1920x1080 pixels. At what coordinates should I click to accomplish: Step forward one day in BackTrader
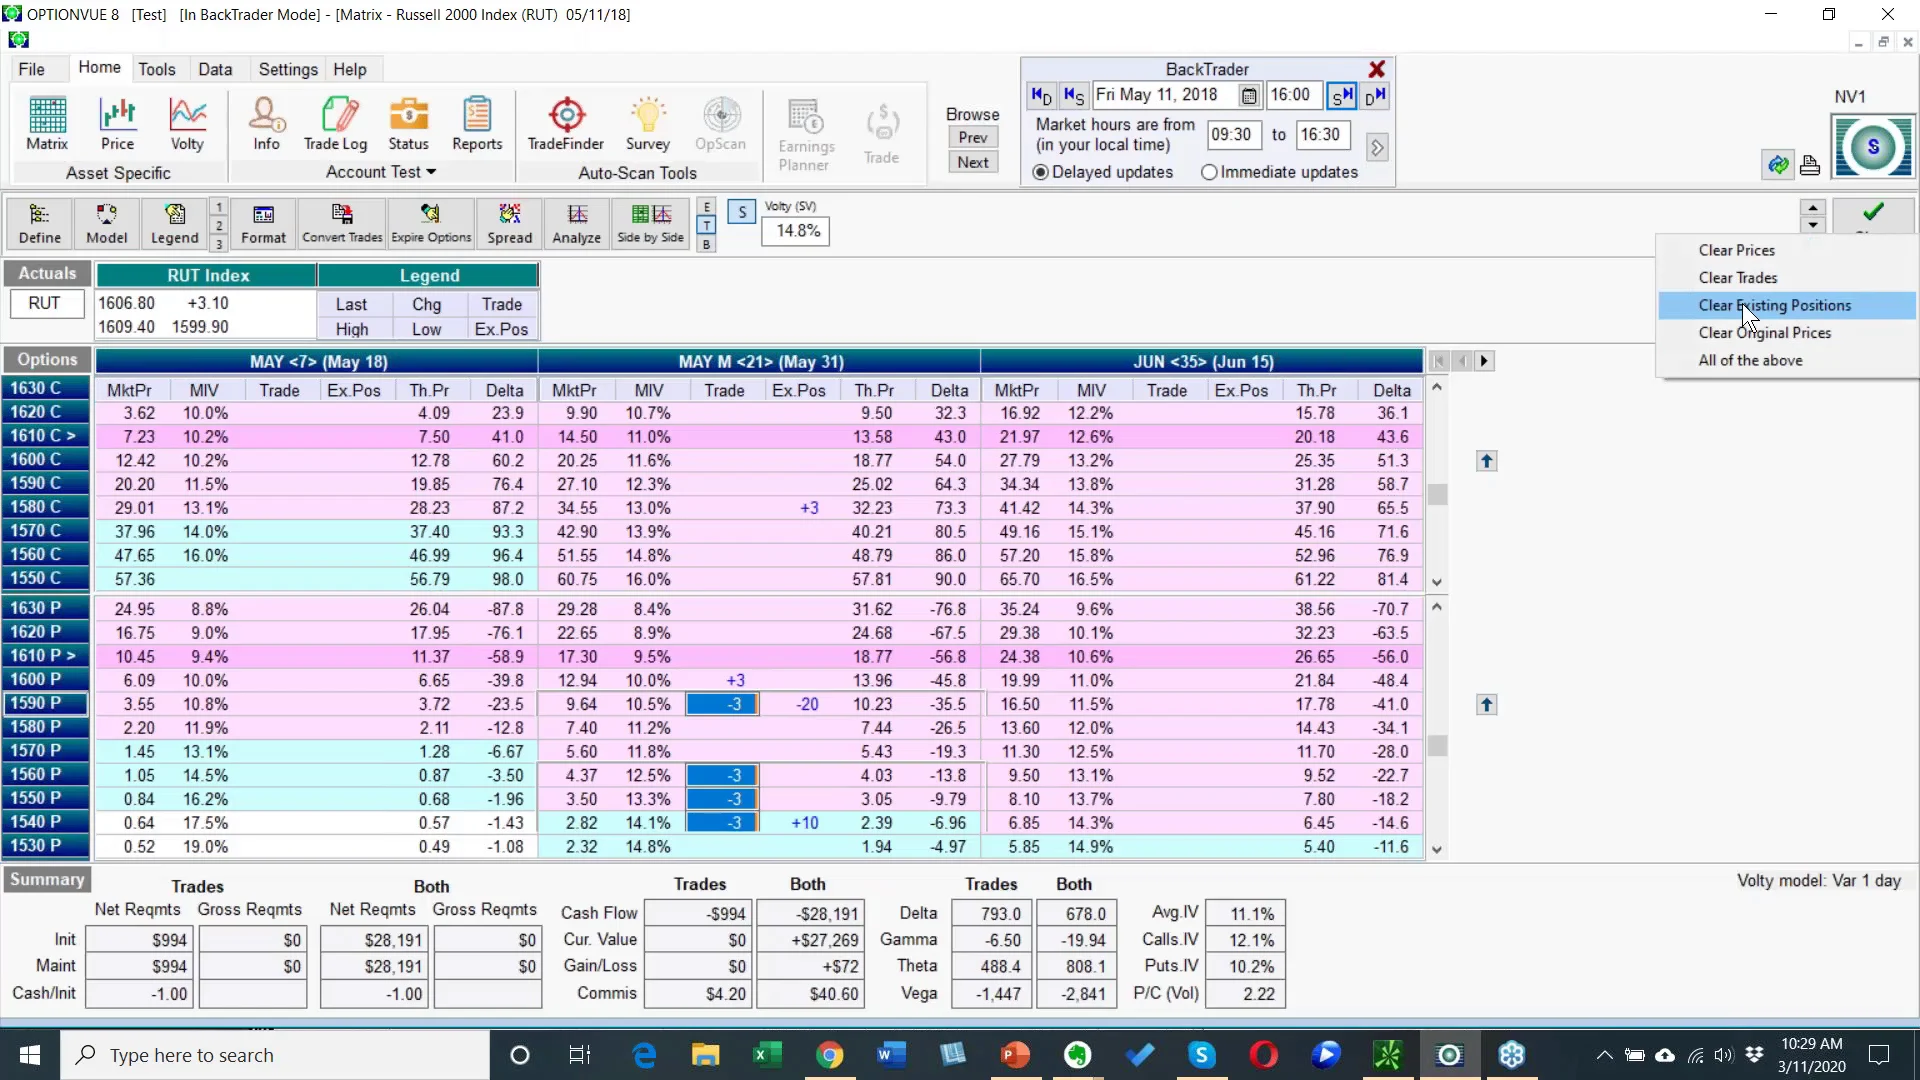coord(1375,96)
